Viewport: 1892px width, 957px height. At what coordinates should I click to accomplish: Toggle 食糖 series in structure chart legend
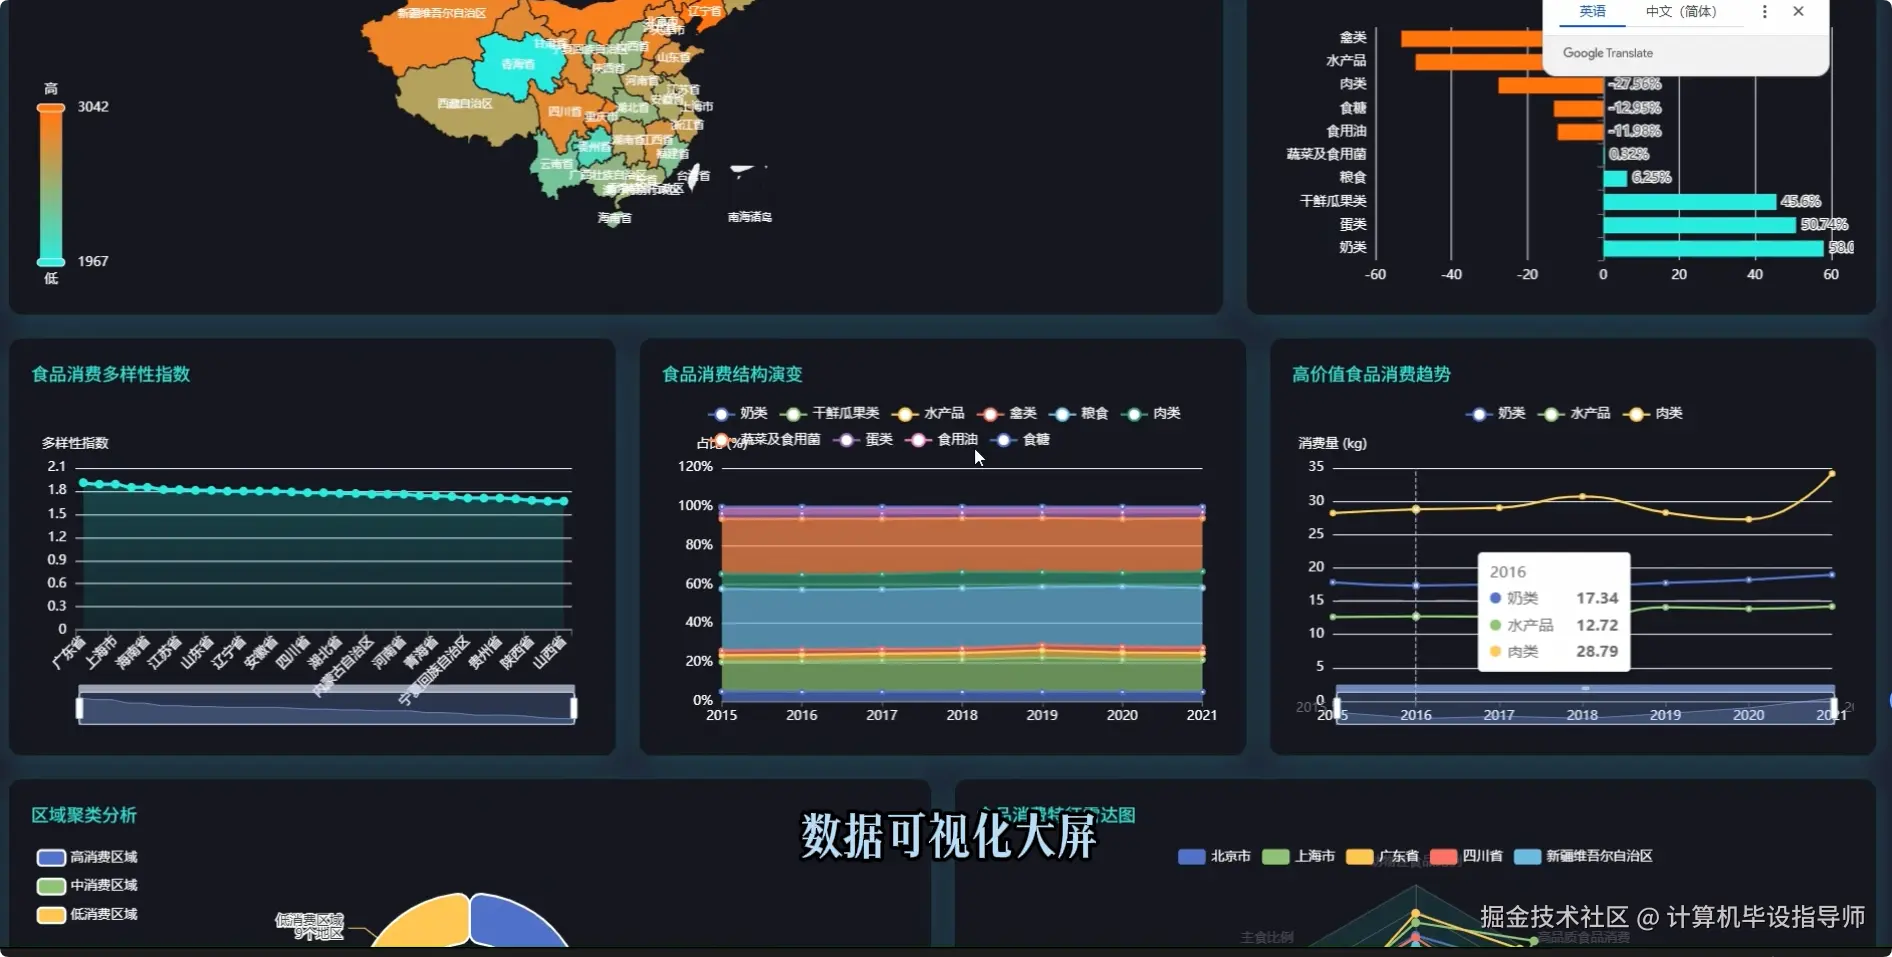[1020, 439]
